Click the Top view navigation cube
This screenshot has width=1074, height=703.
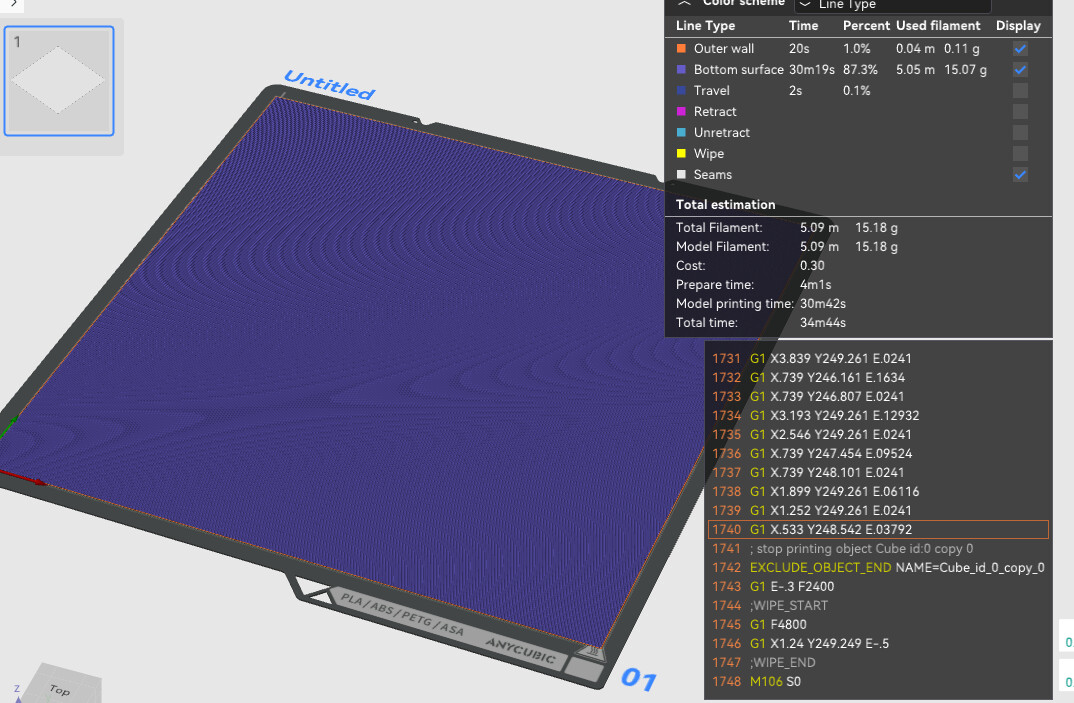coord(60,688)
